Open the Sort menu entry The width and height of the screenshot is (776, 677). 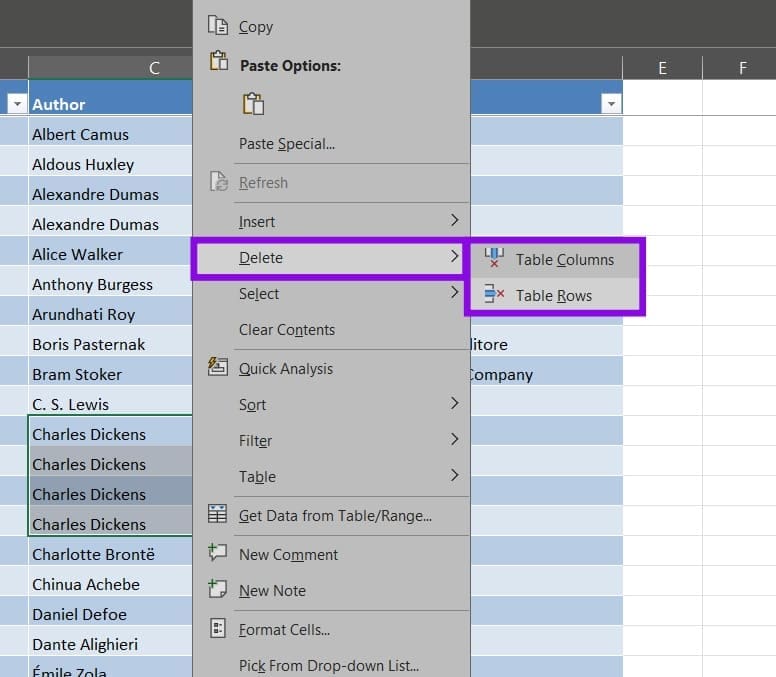331,405
